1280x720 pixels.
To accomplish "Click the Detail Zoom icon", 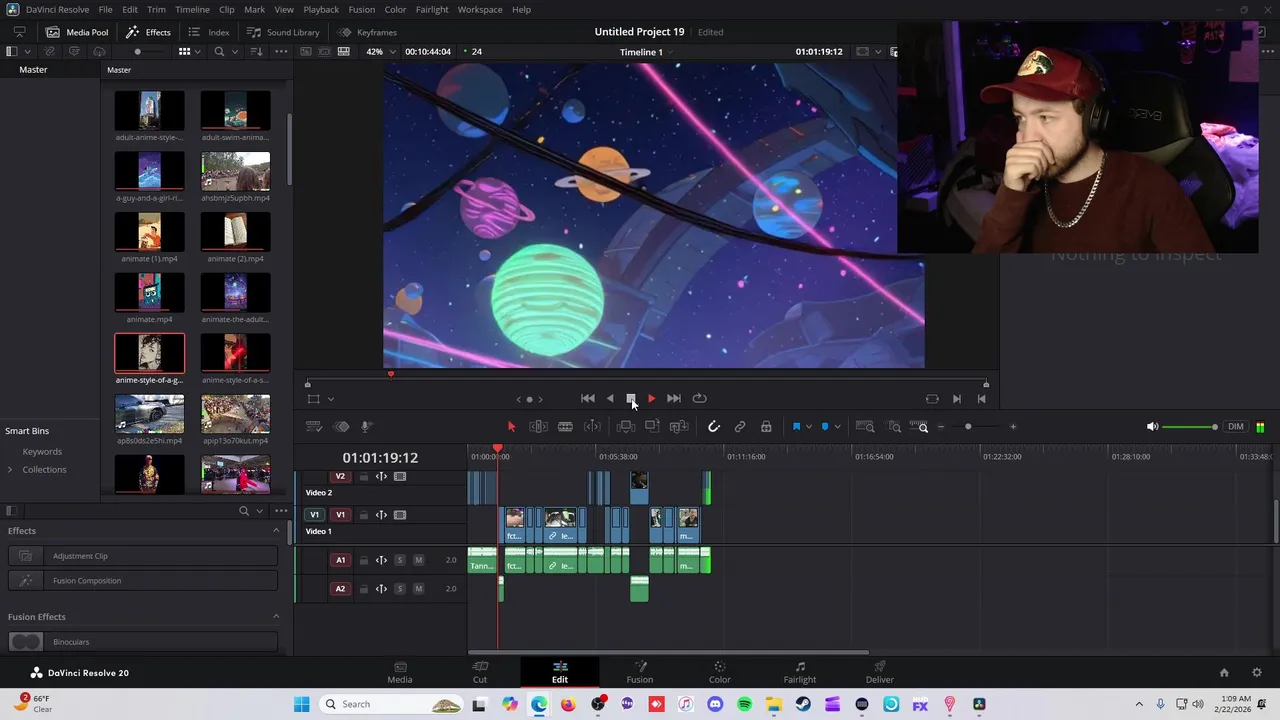I will point(895,427).
